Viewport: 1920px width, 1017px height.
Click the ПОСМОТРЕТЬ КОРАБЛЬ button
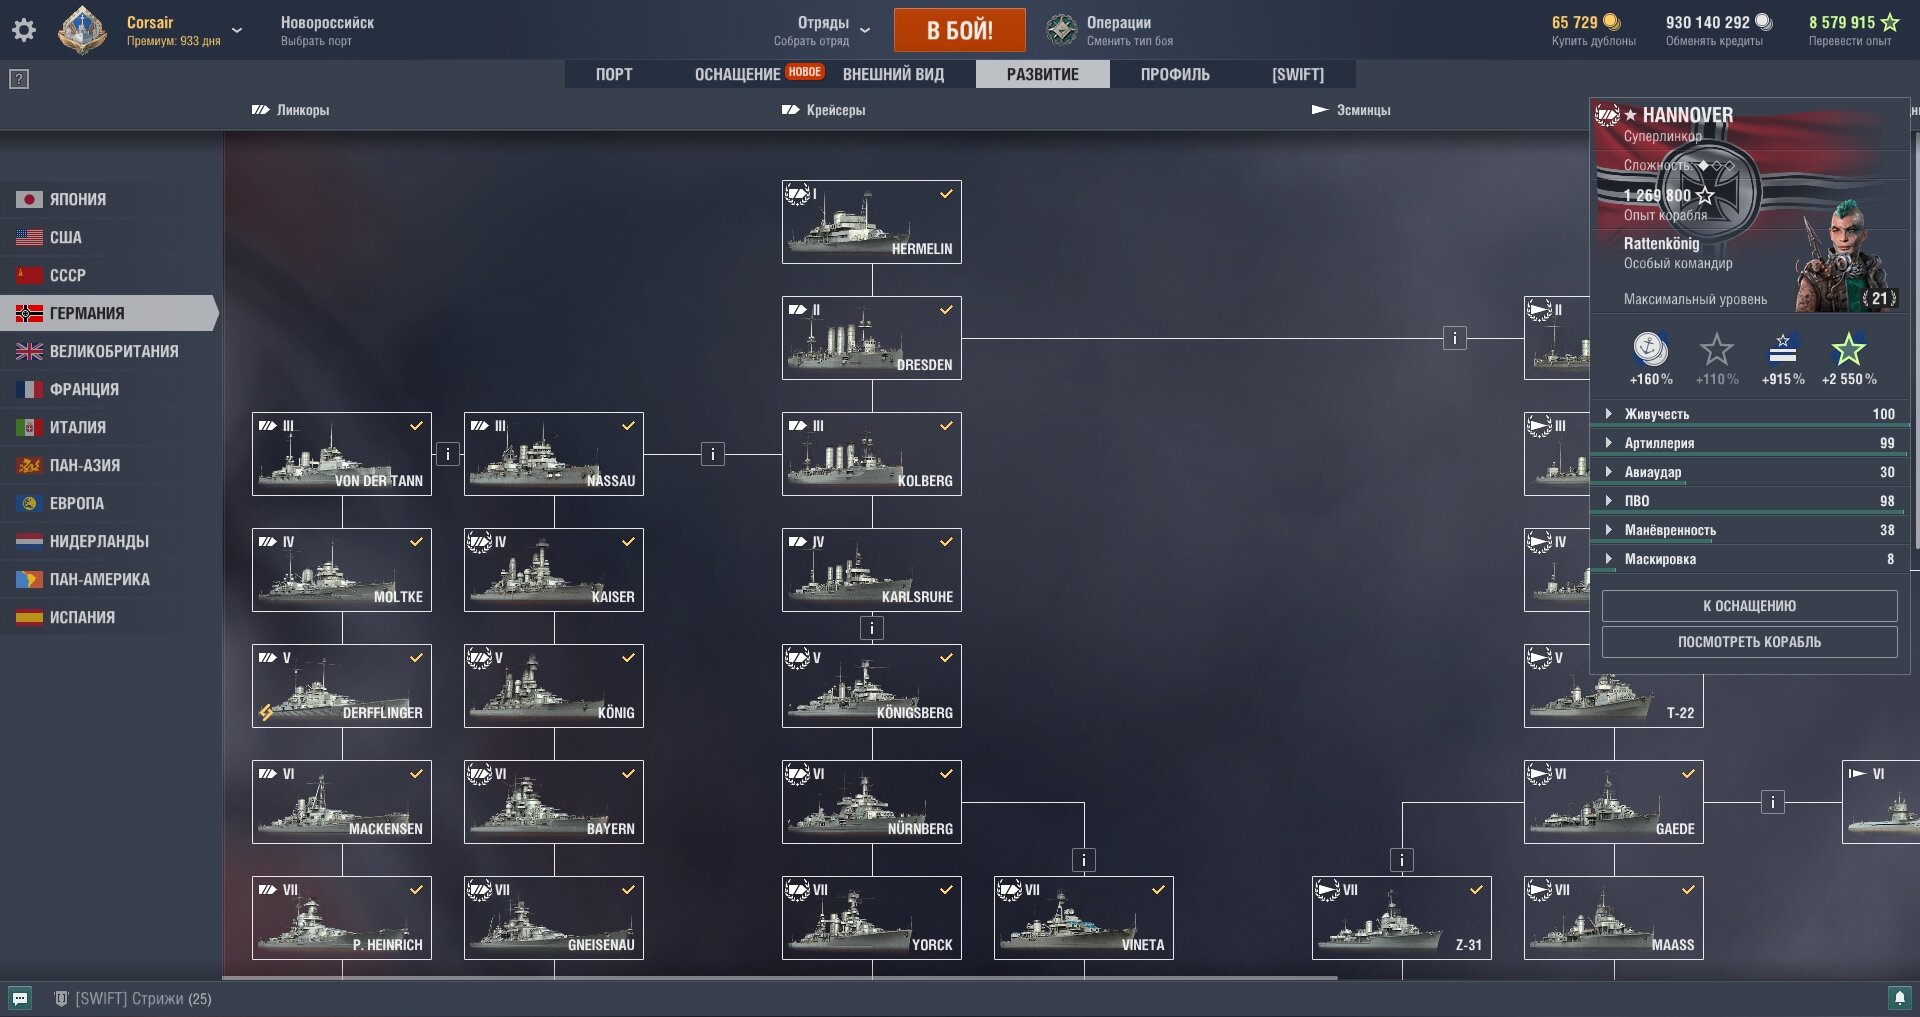click(x=1750, y=642)
